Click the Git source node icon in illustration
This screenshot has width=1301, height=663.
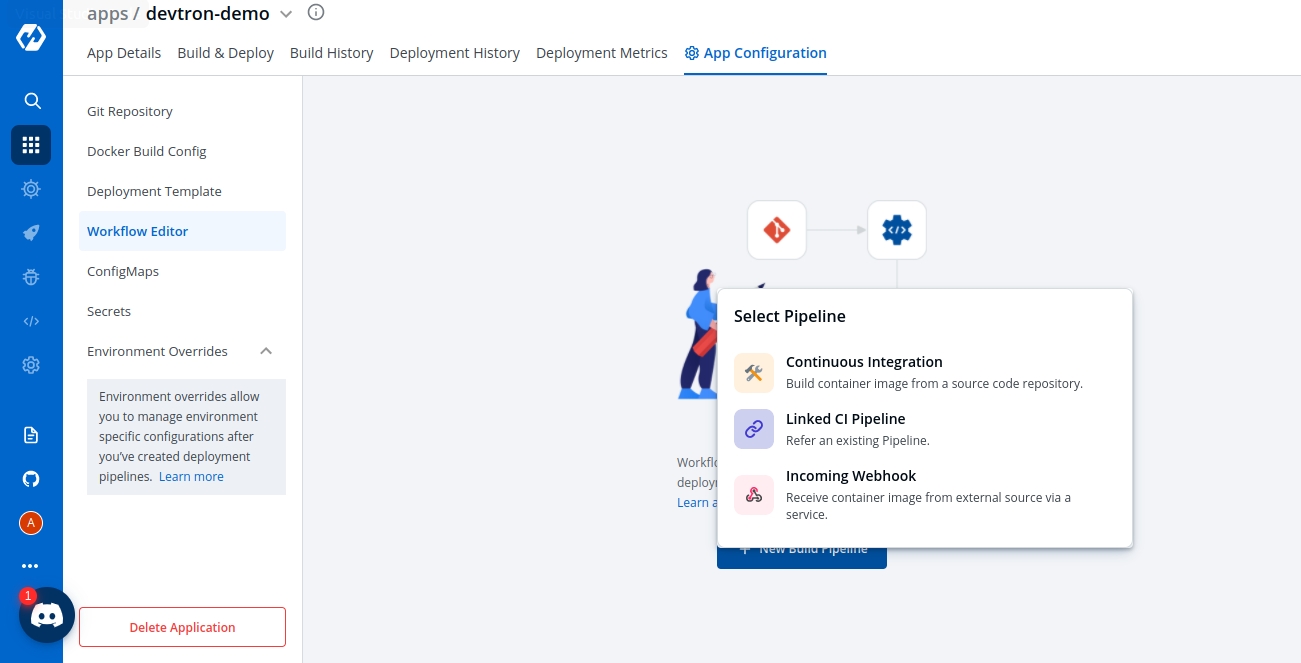click(777, 230)
